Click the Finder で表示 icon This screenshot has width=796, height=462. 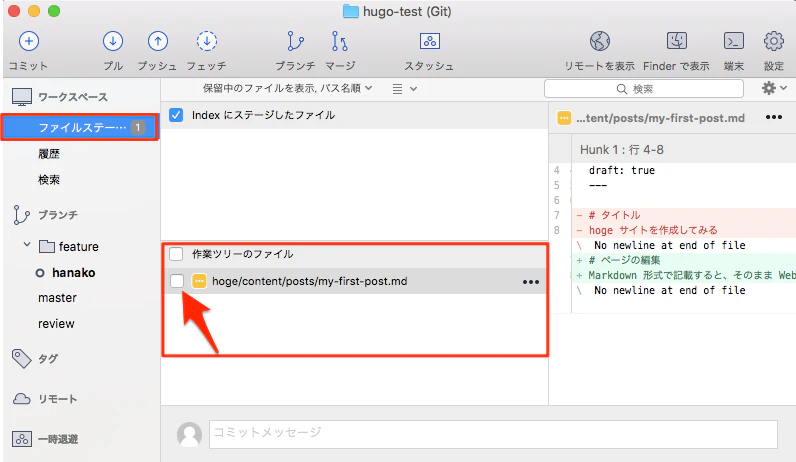pos(677,41)
